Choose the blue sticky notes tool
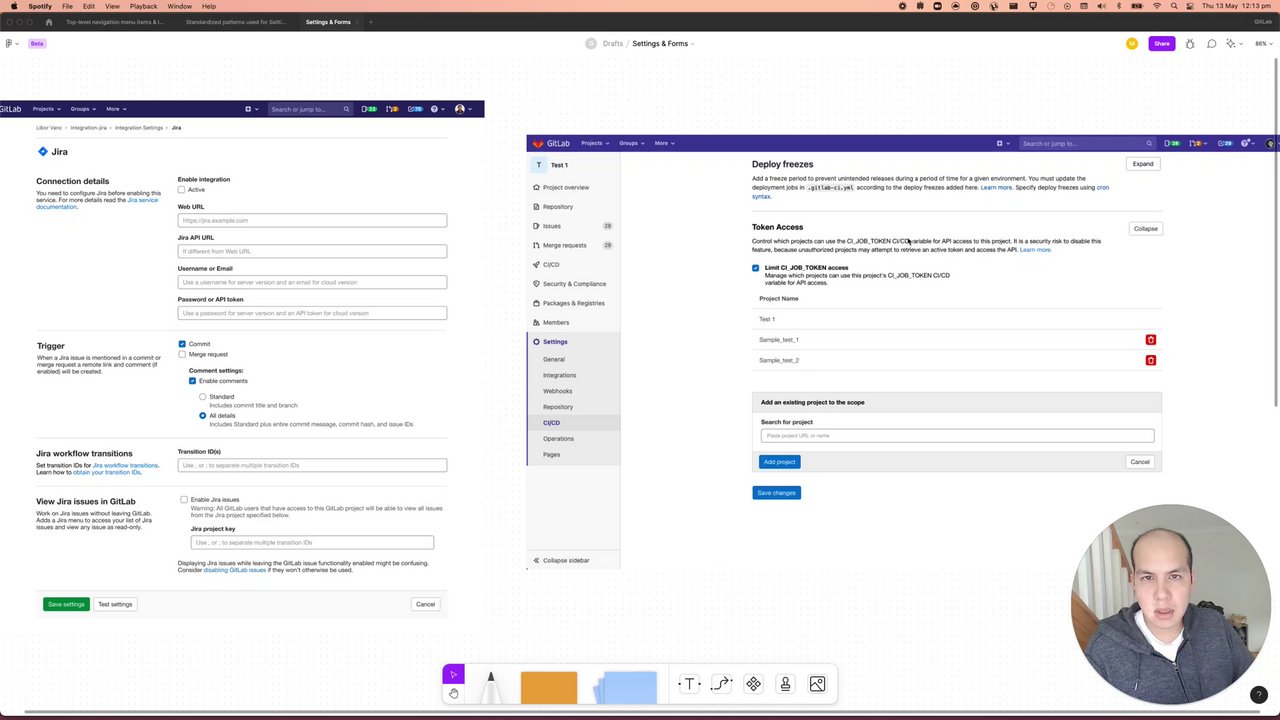The width and height of the screenshot is (1280, 720). 626,687
